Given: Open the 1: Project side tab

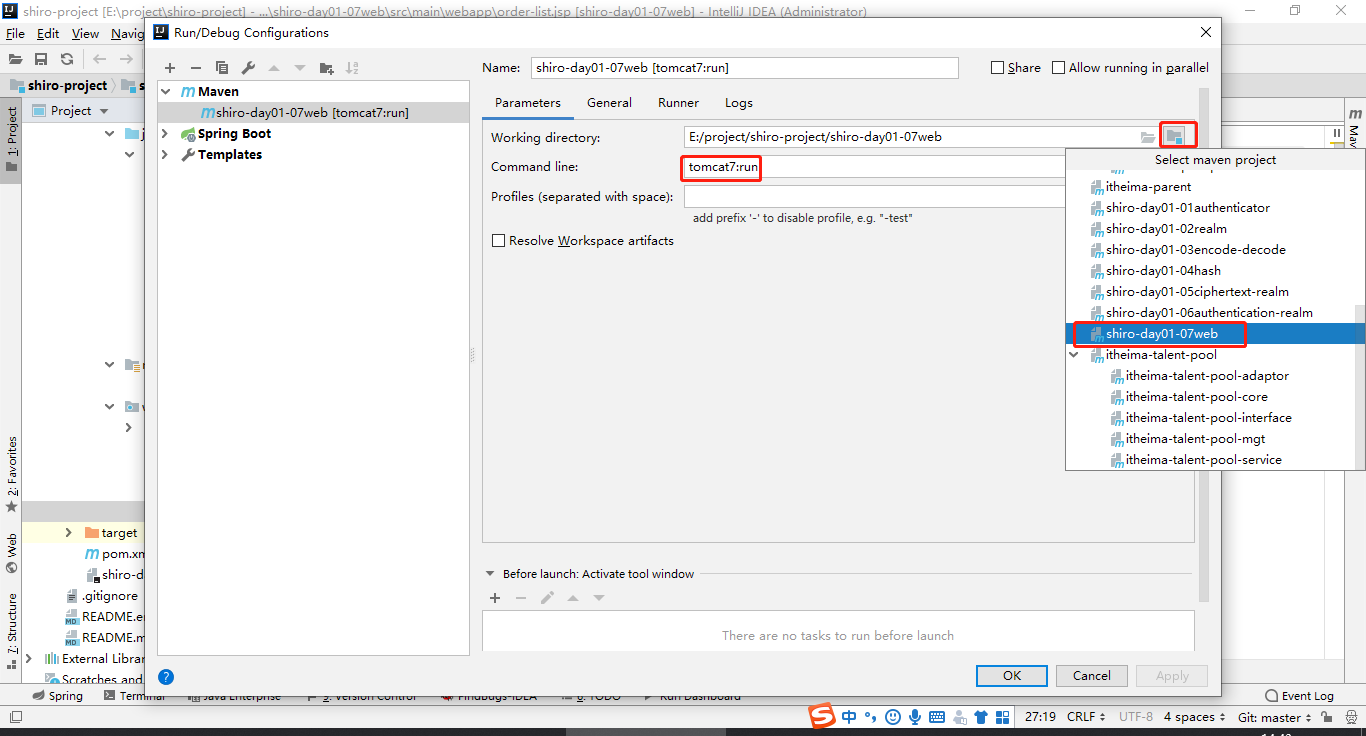Looking at the screenshot, I should pos(12,138).
